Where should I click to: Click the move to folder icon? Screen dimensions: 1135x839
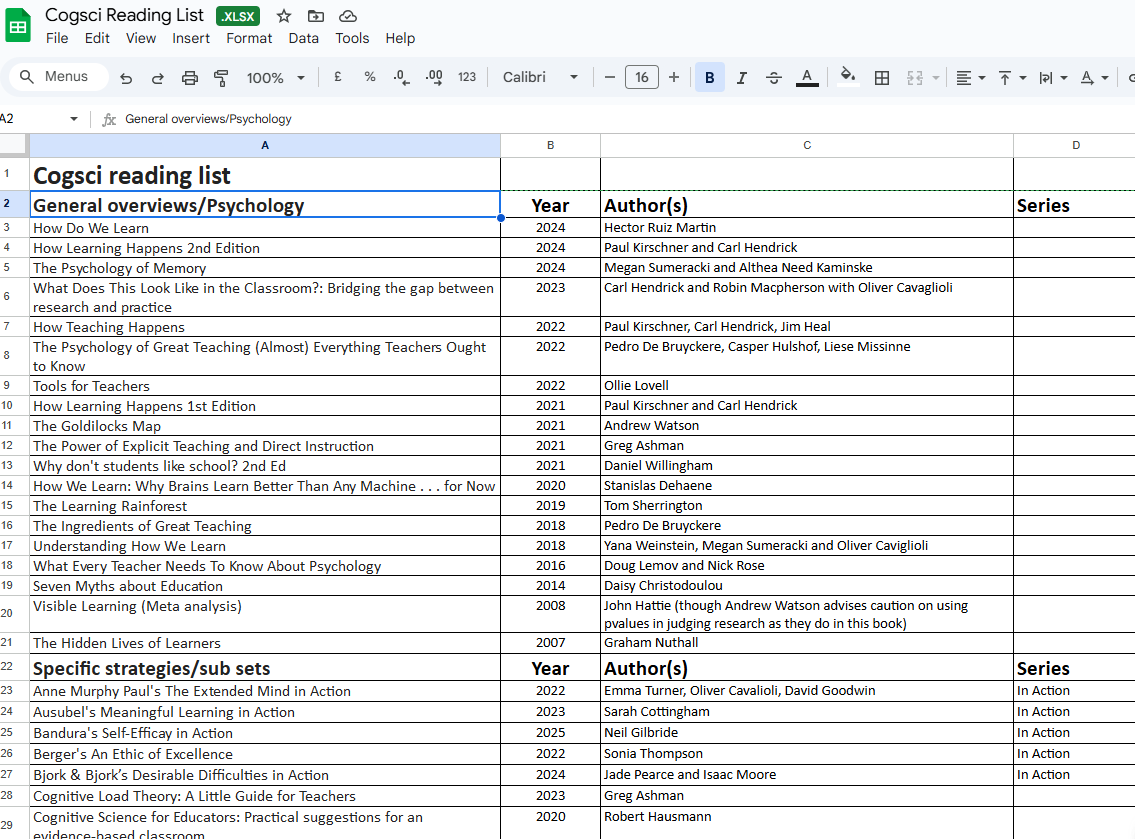[x=316, y=16]
